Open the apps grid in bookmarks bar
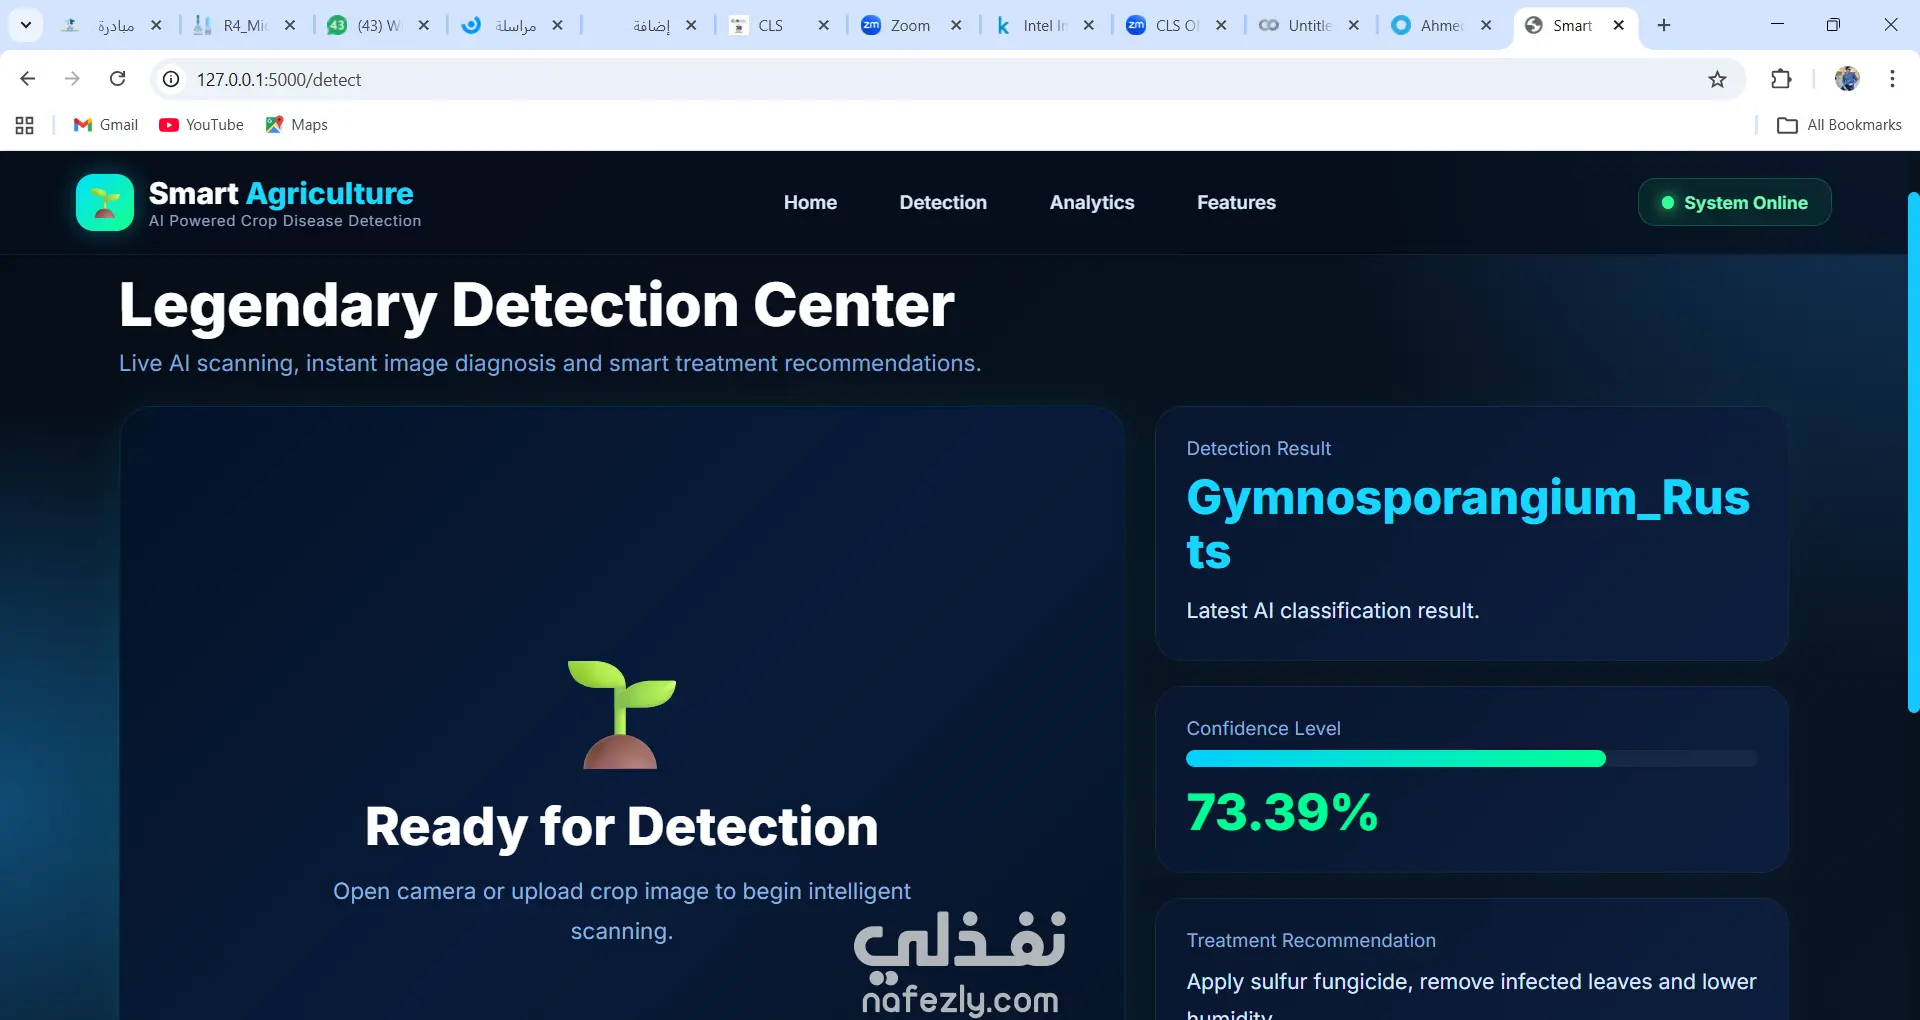 coord(25,125)
